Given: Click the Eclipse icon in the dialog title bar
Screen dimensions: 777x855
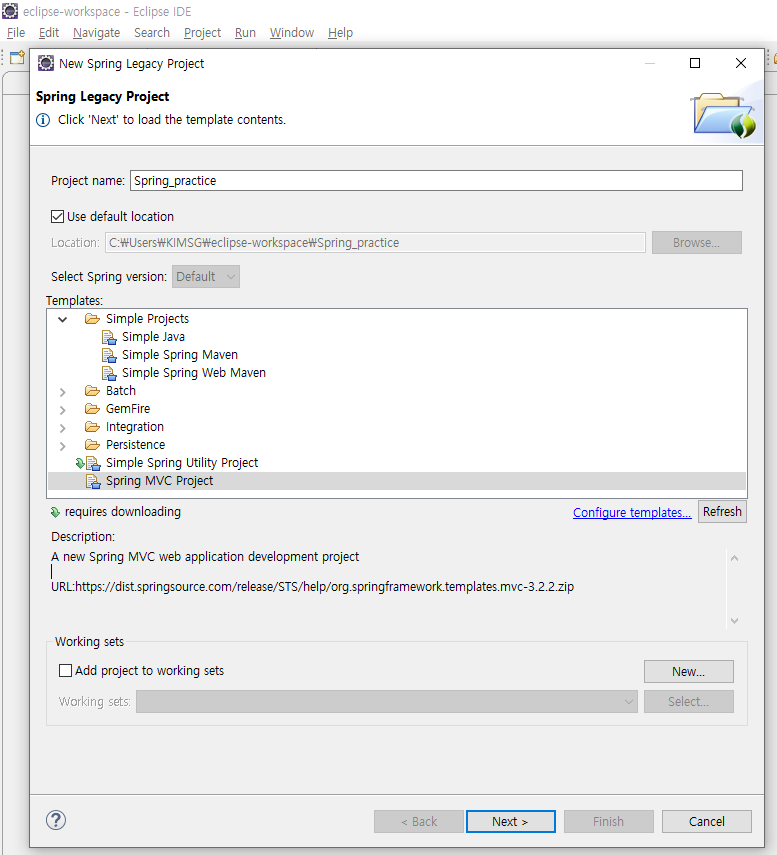Looking at the screenshot, I should (x=46, y=63).
